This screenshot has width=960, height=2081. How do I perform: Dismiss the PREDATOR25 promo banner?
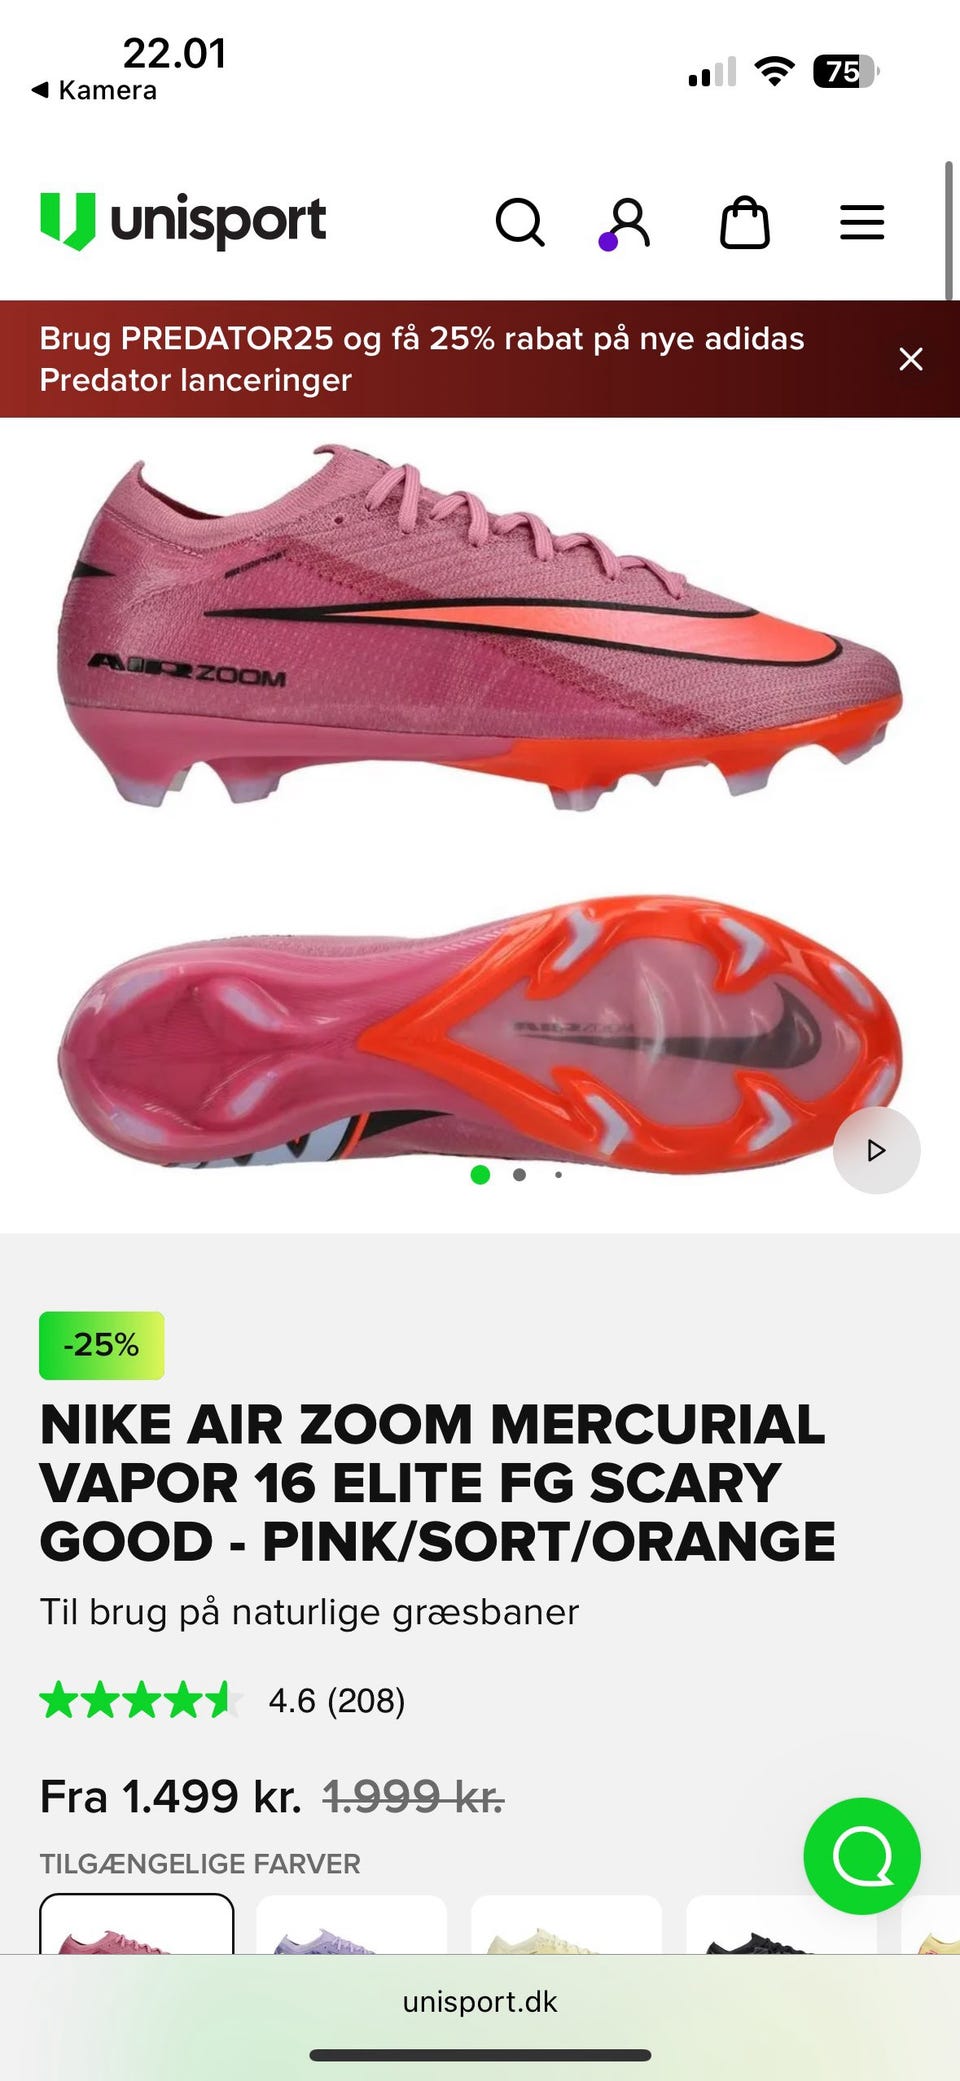click(x=910, y=359)
